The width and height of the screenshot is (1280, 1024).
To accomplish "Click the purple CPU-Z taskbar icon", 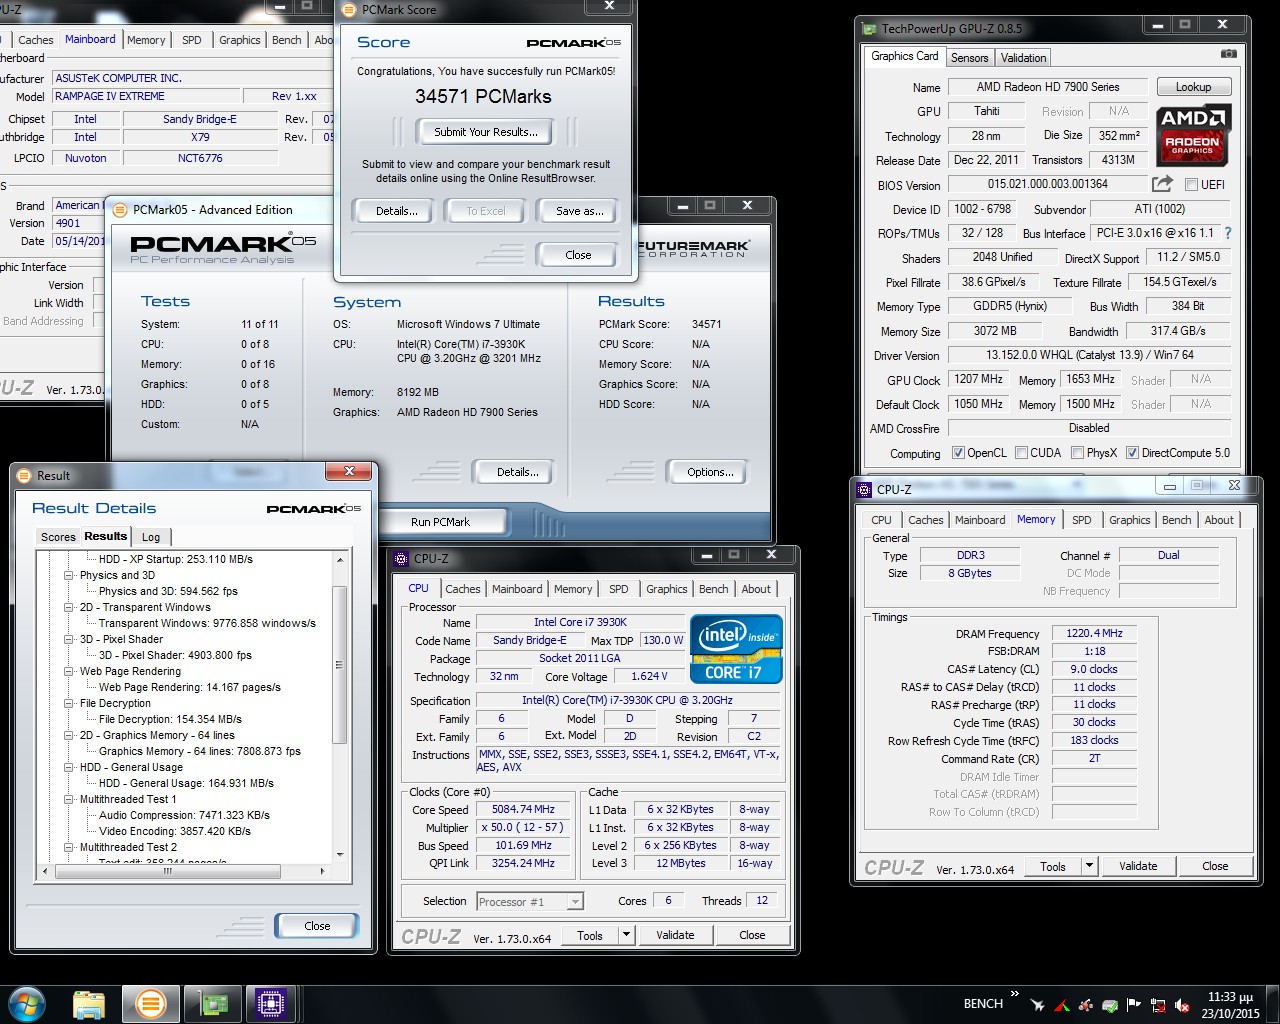I will click(x=271, y=1004).
